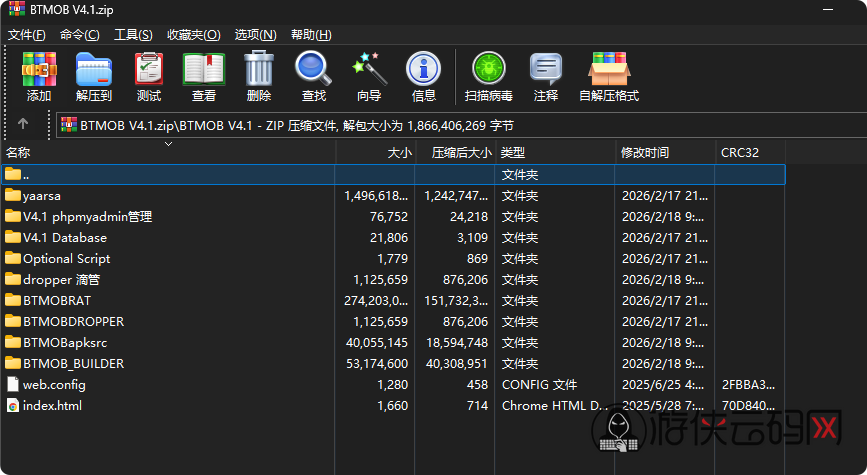The width and height of the screenshot is (867, 475).
Task: Click the 注释 (Comment) icon
Action: (x=546, y=76)
